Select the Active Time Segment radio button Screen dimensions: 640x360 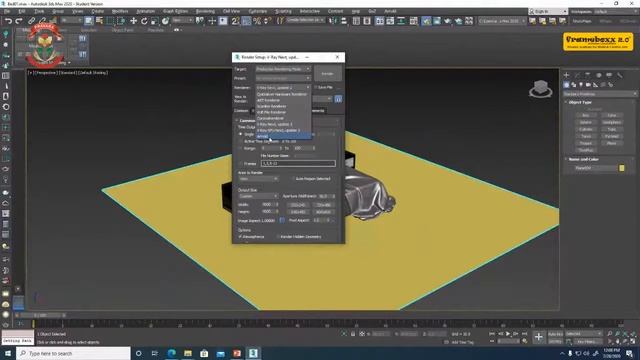tap(240, 141)
